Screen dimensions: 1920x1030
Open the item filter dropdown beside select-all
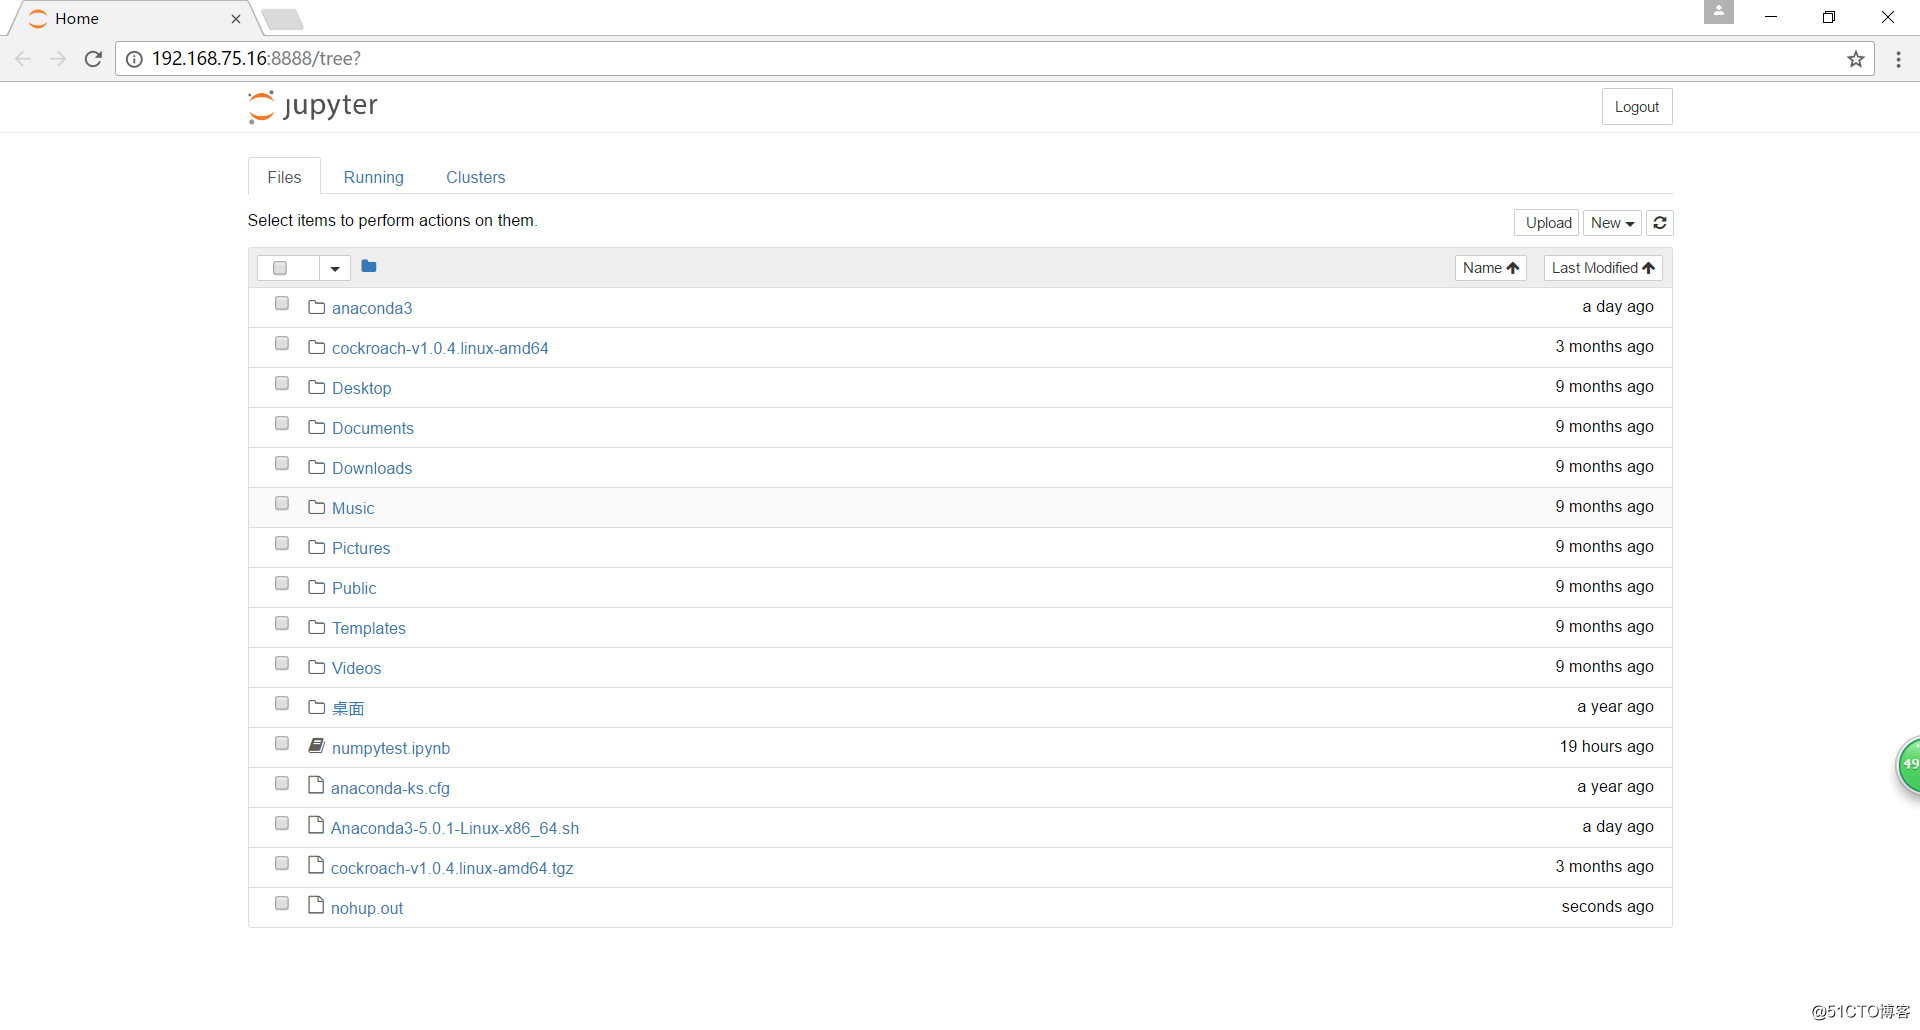pyautogui.click(x=334, y=268)
